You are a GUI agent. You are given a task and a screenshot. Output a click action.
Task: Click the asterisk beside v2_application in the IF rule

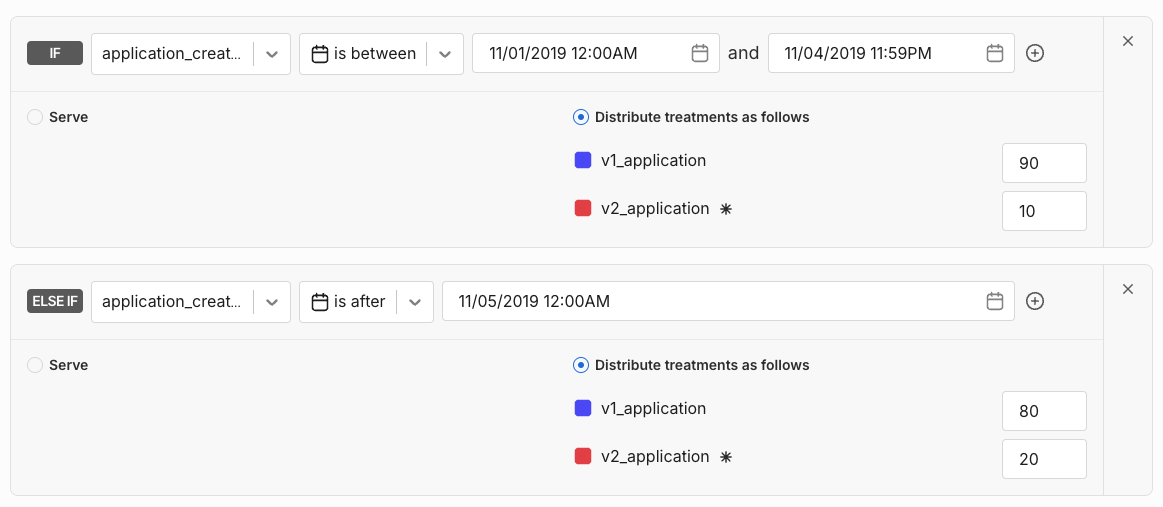point(726,209)
